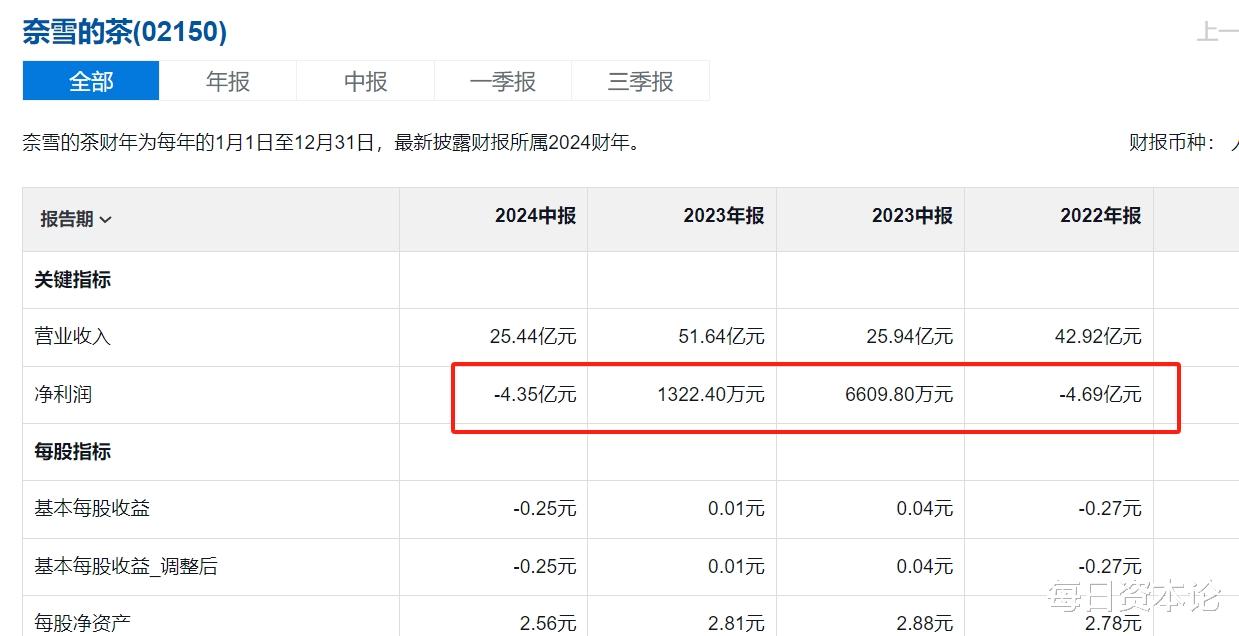The width and height of the screenshot is (1239, 636).
Task: Select the 每股净资产 row label
Action: (82, 624)
